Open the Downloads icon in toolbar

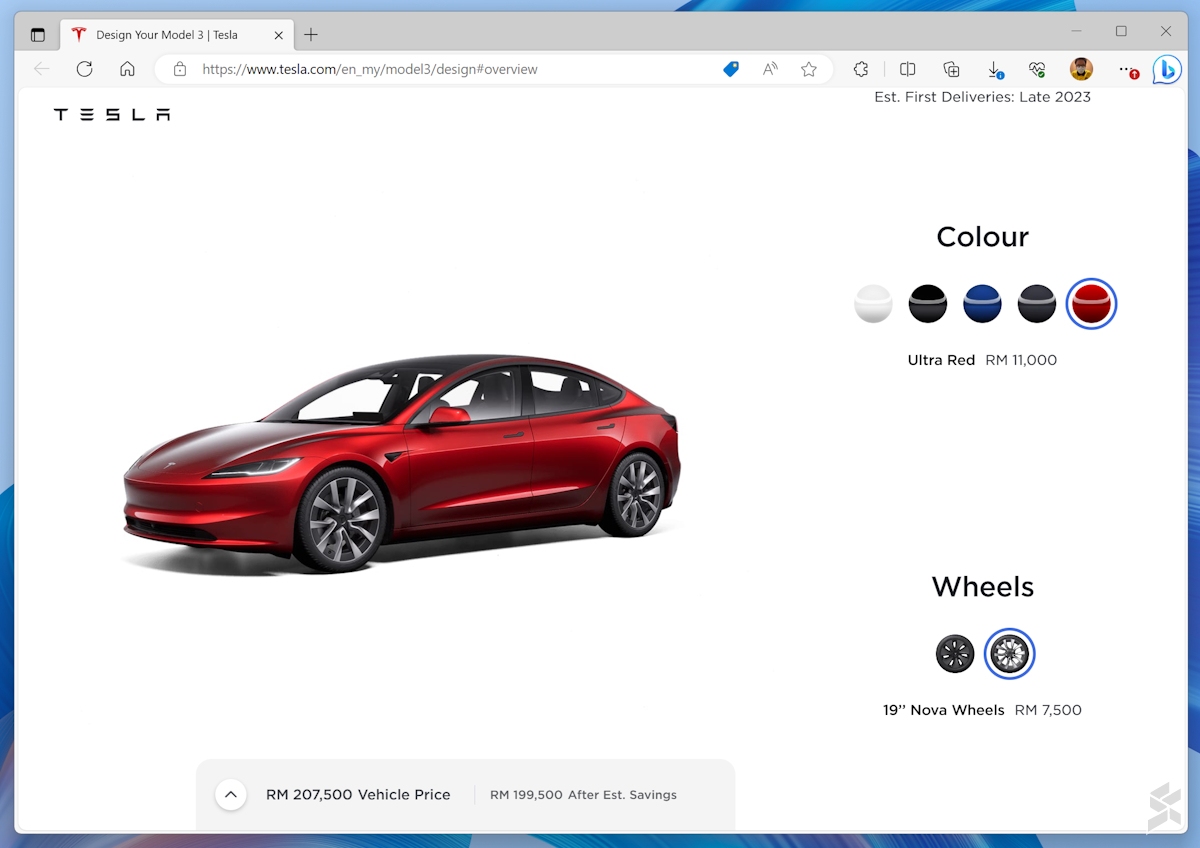994,69
